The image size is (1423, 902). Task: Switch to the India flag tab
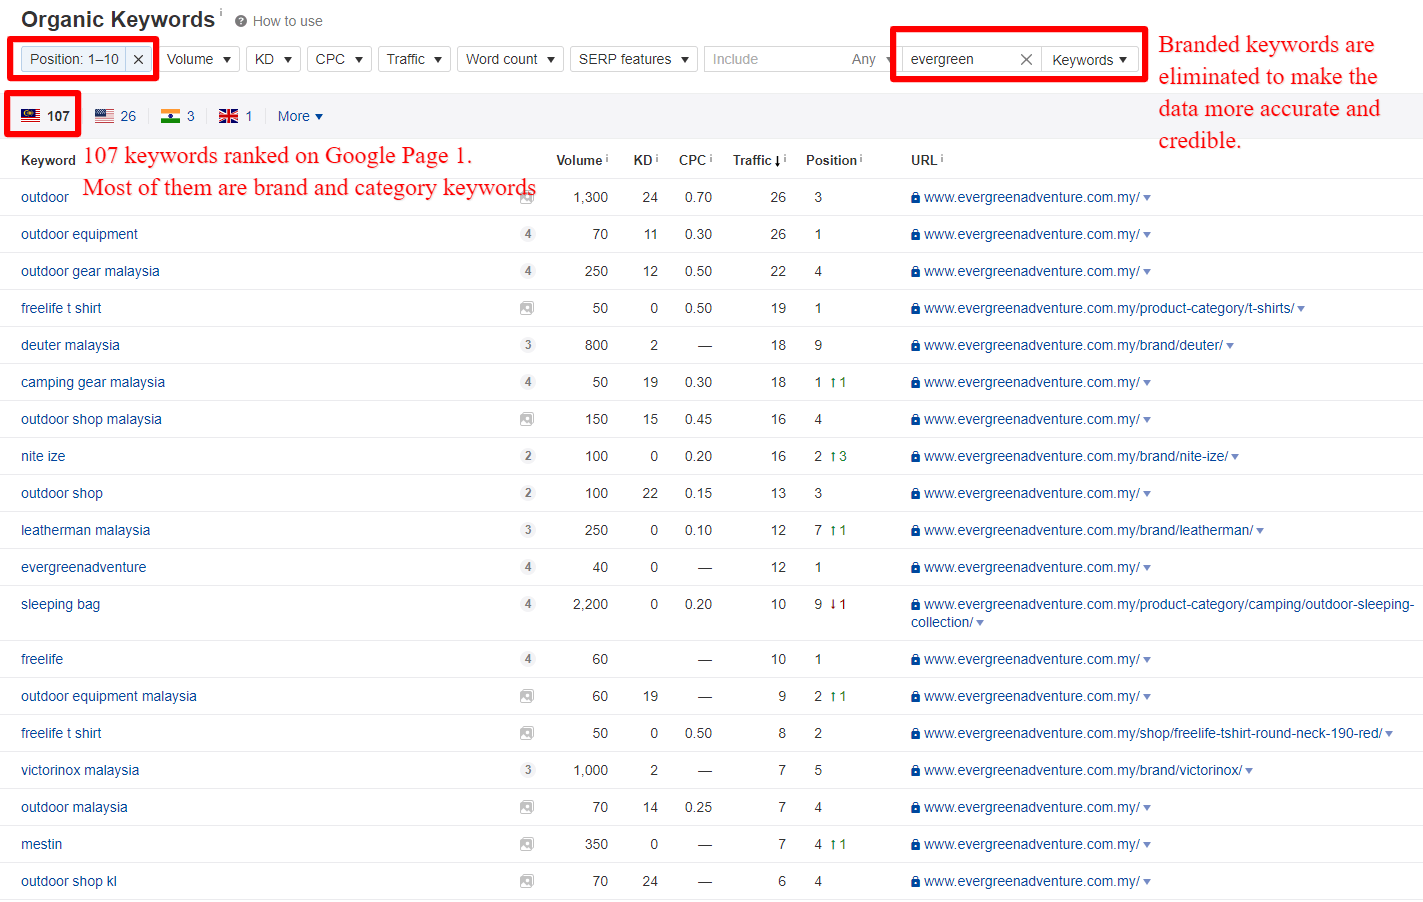pos(177,116)
